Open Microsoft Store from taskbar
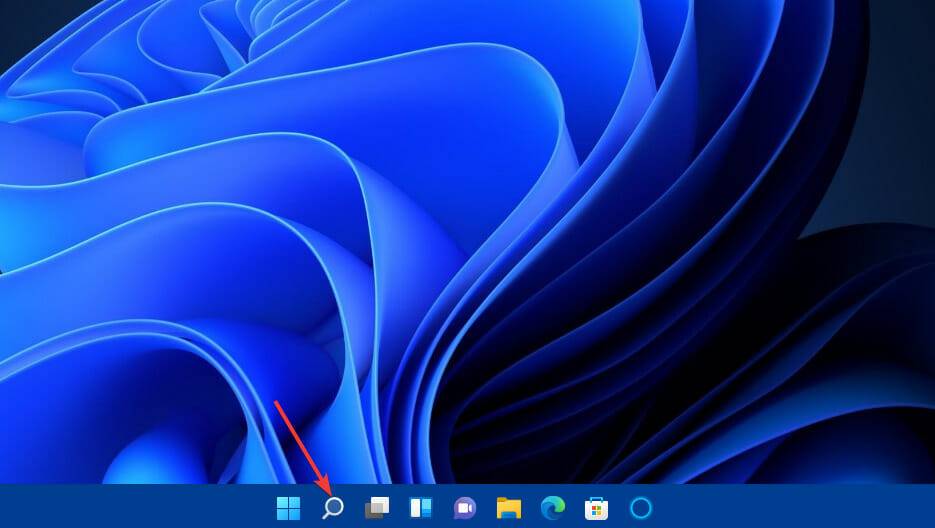The width and height of the screenshot is (935, 528). [596, 508]
